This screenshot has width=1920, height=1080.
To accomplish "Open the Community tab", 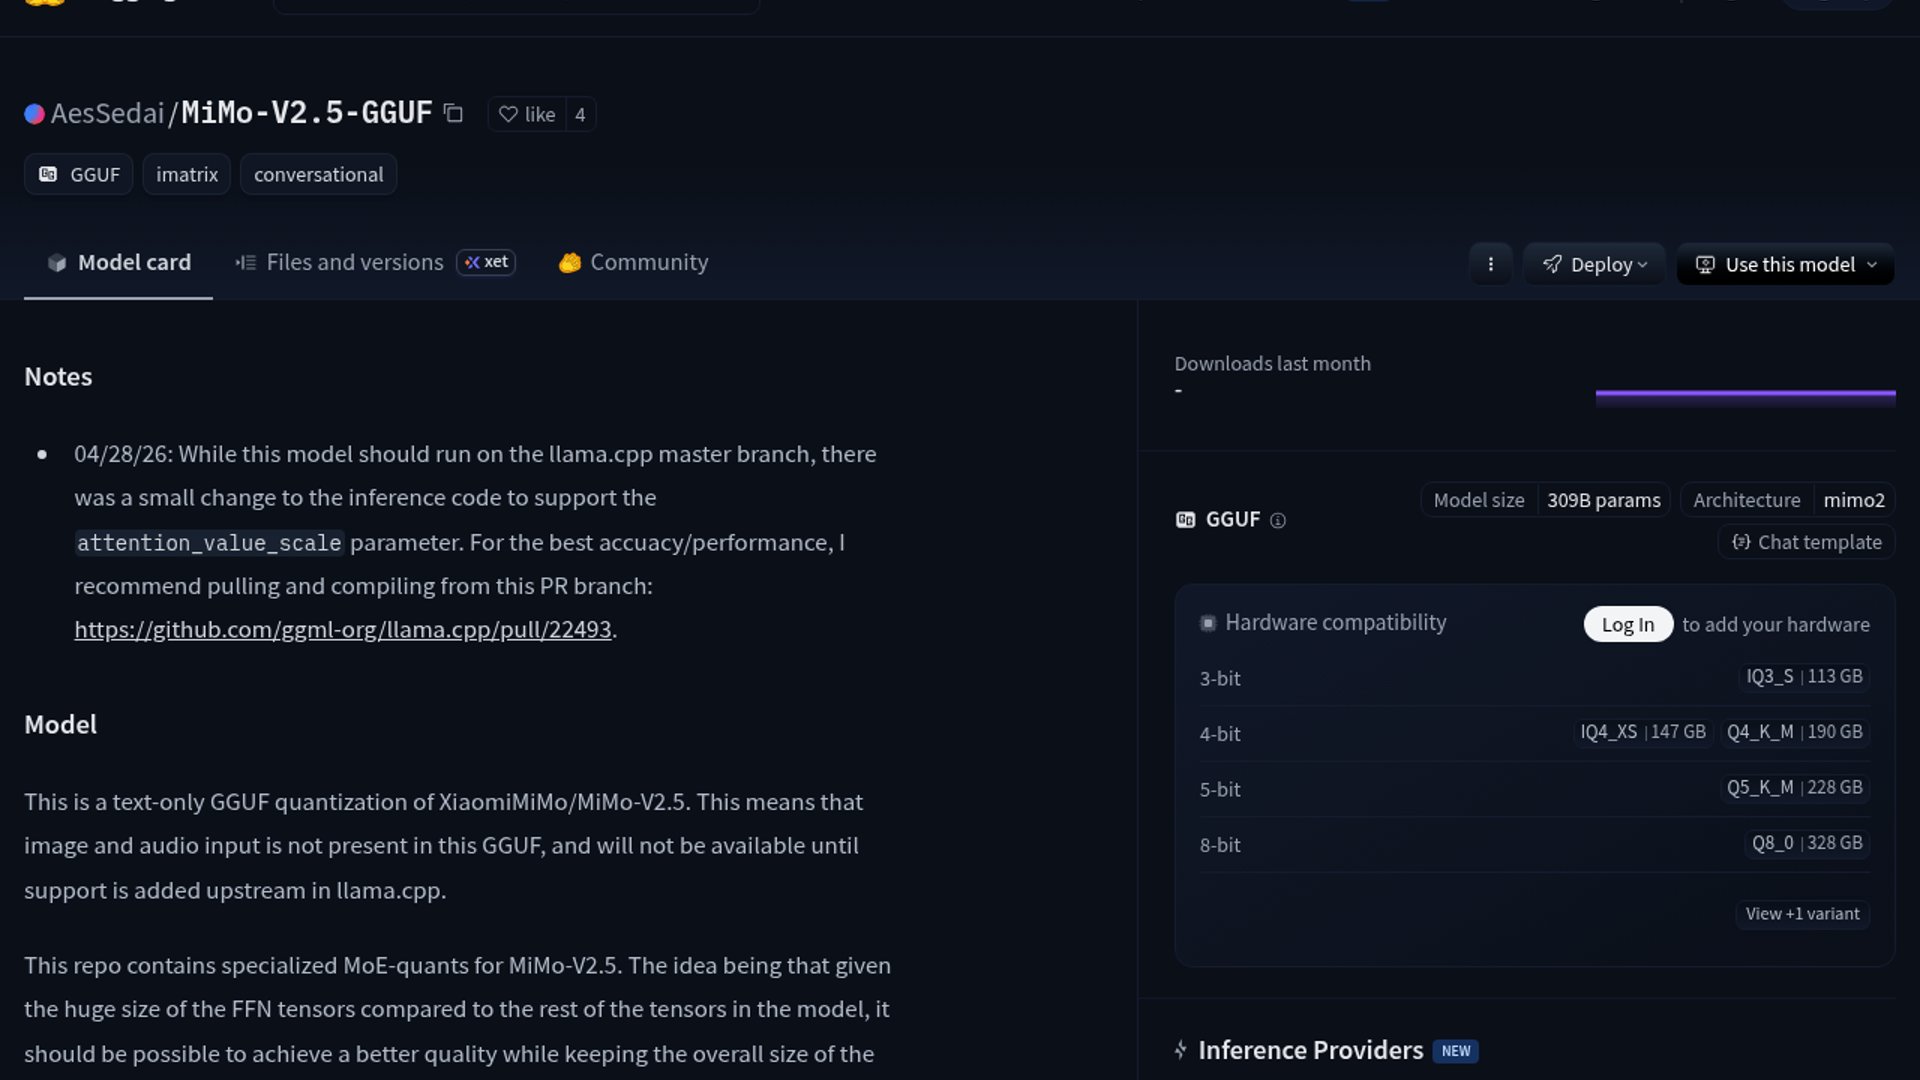I will click(x=633, y=262).
